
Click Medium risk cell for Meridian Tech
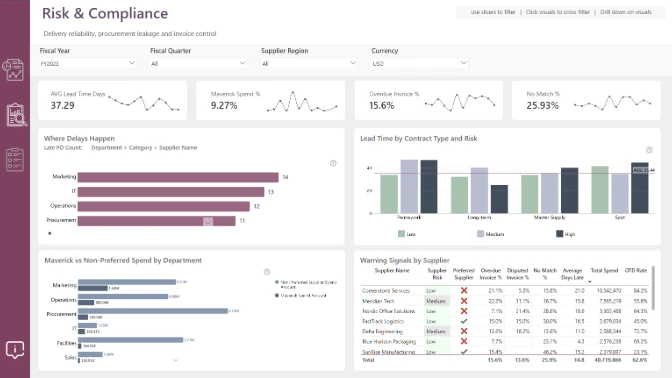[x=437, y=301]
